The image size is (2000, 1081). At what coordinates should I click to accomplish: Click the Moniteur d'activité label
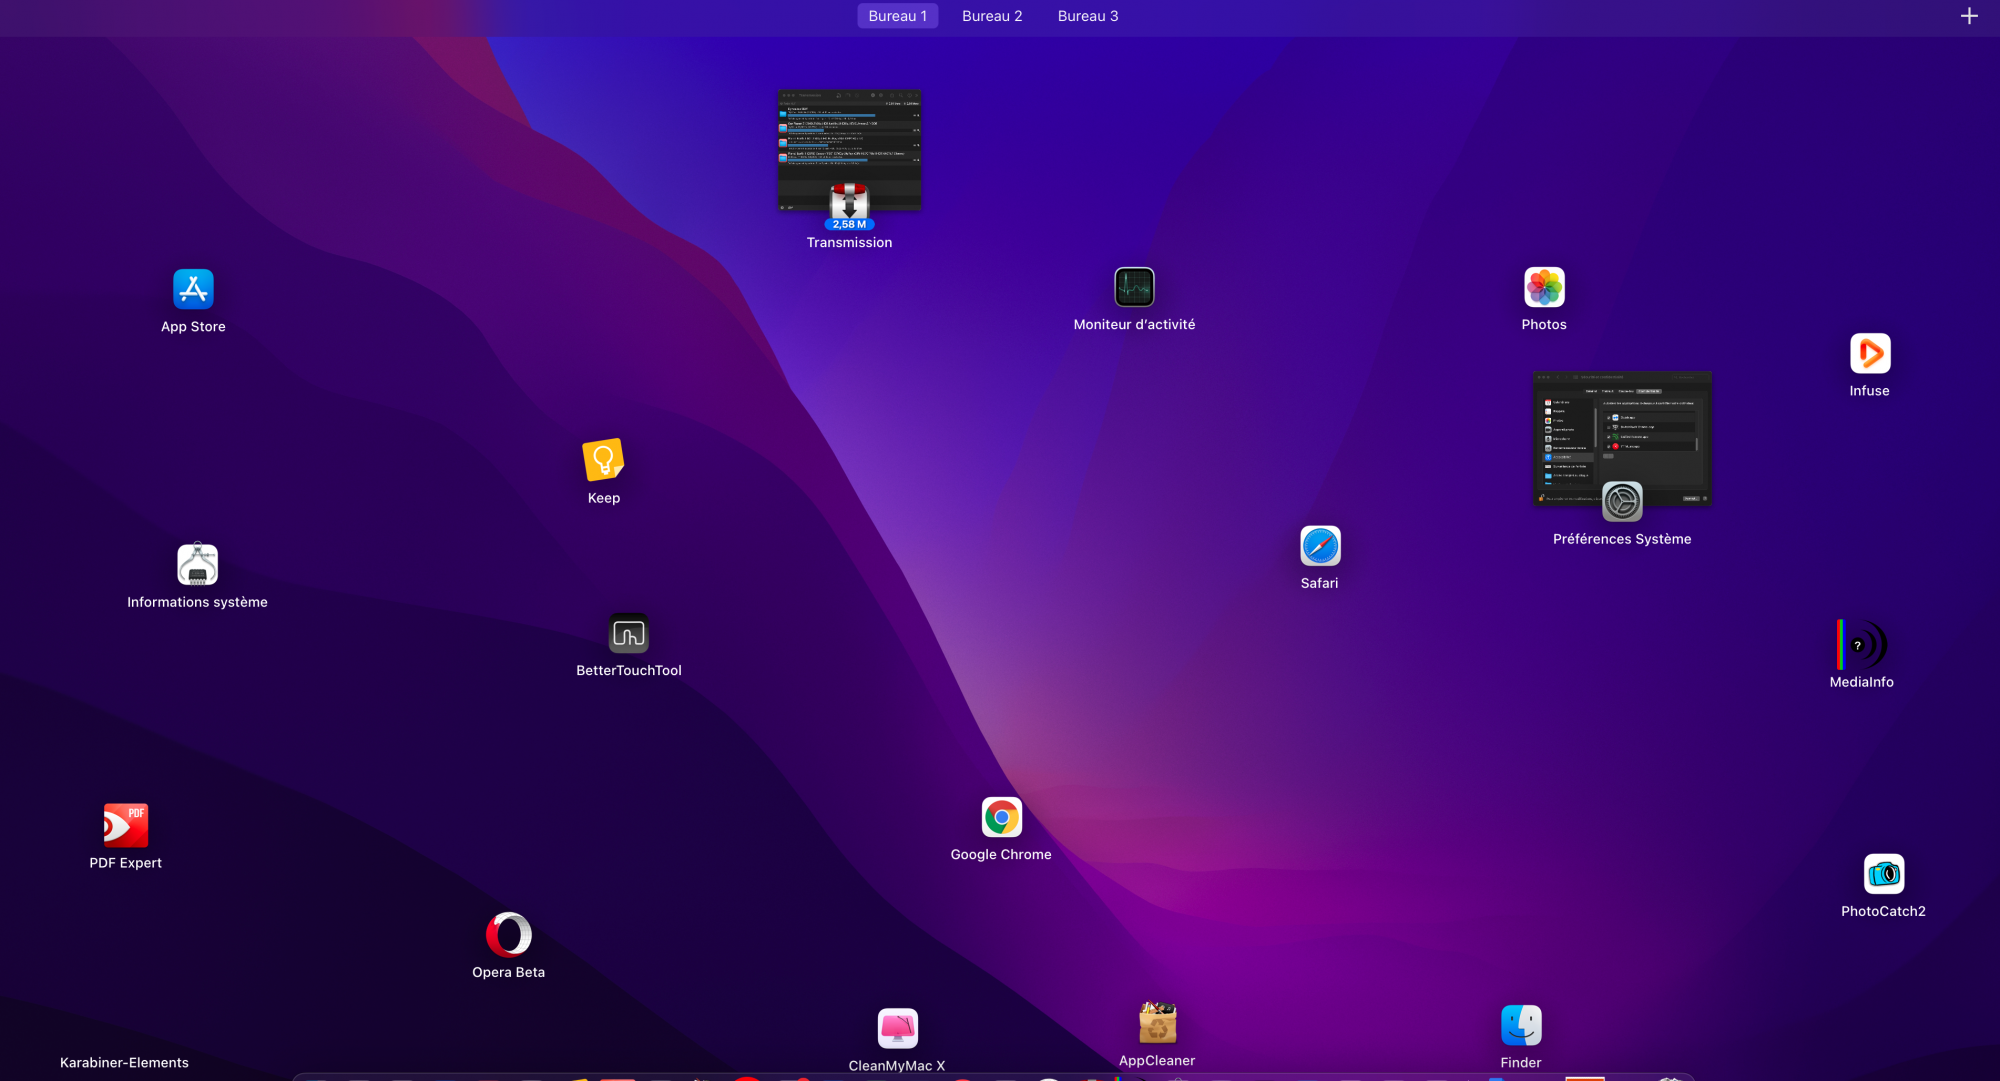coord(1134,325)
